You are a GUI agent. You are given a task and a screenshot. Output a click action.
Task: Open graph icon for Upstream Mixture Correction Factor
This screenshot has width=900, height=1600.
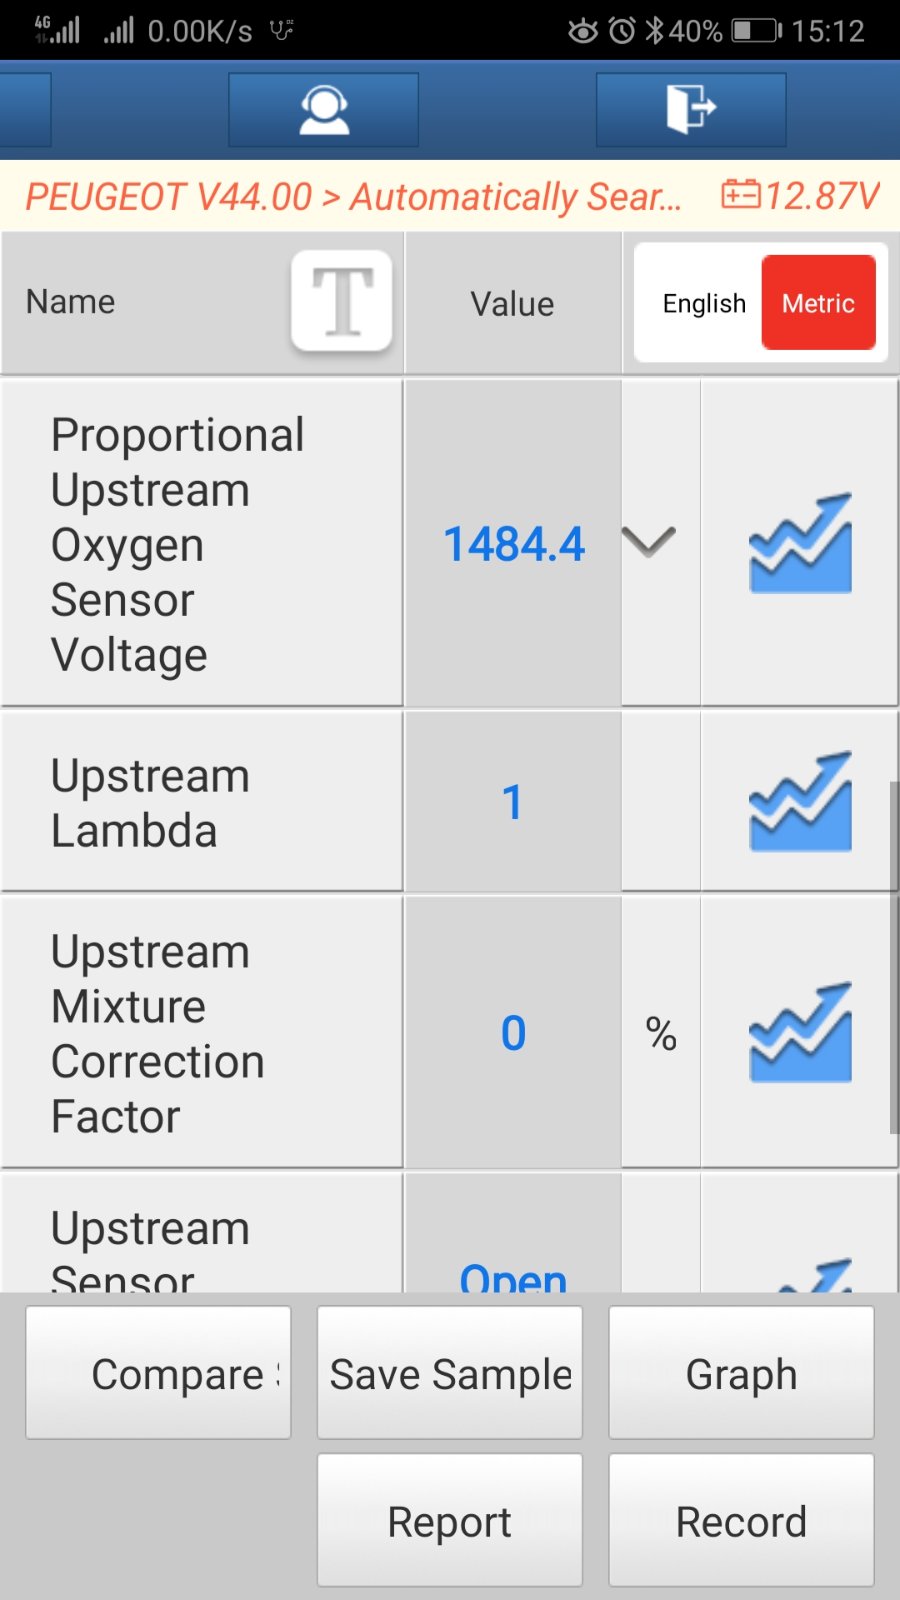point(800,1032)
